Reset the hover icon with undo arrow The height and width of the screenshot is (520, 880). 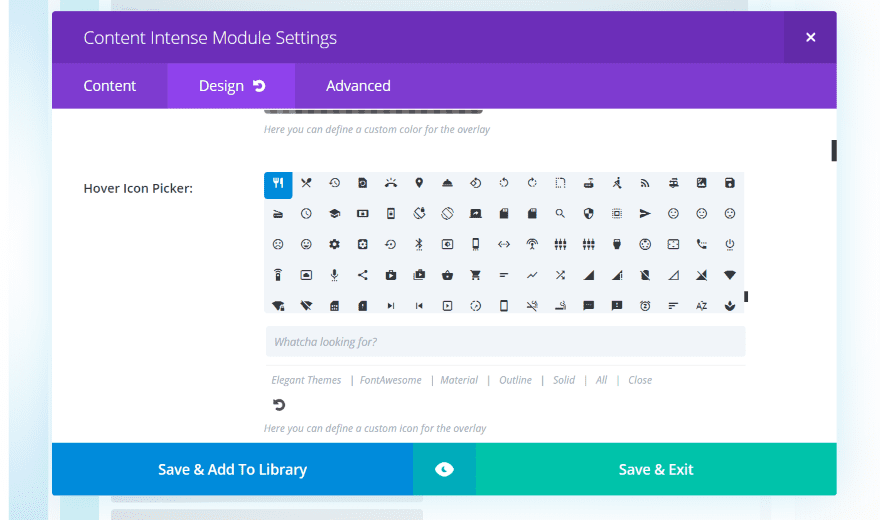coord(279,405)
